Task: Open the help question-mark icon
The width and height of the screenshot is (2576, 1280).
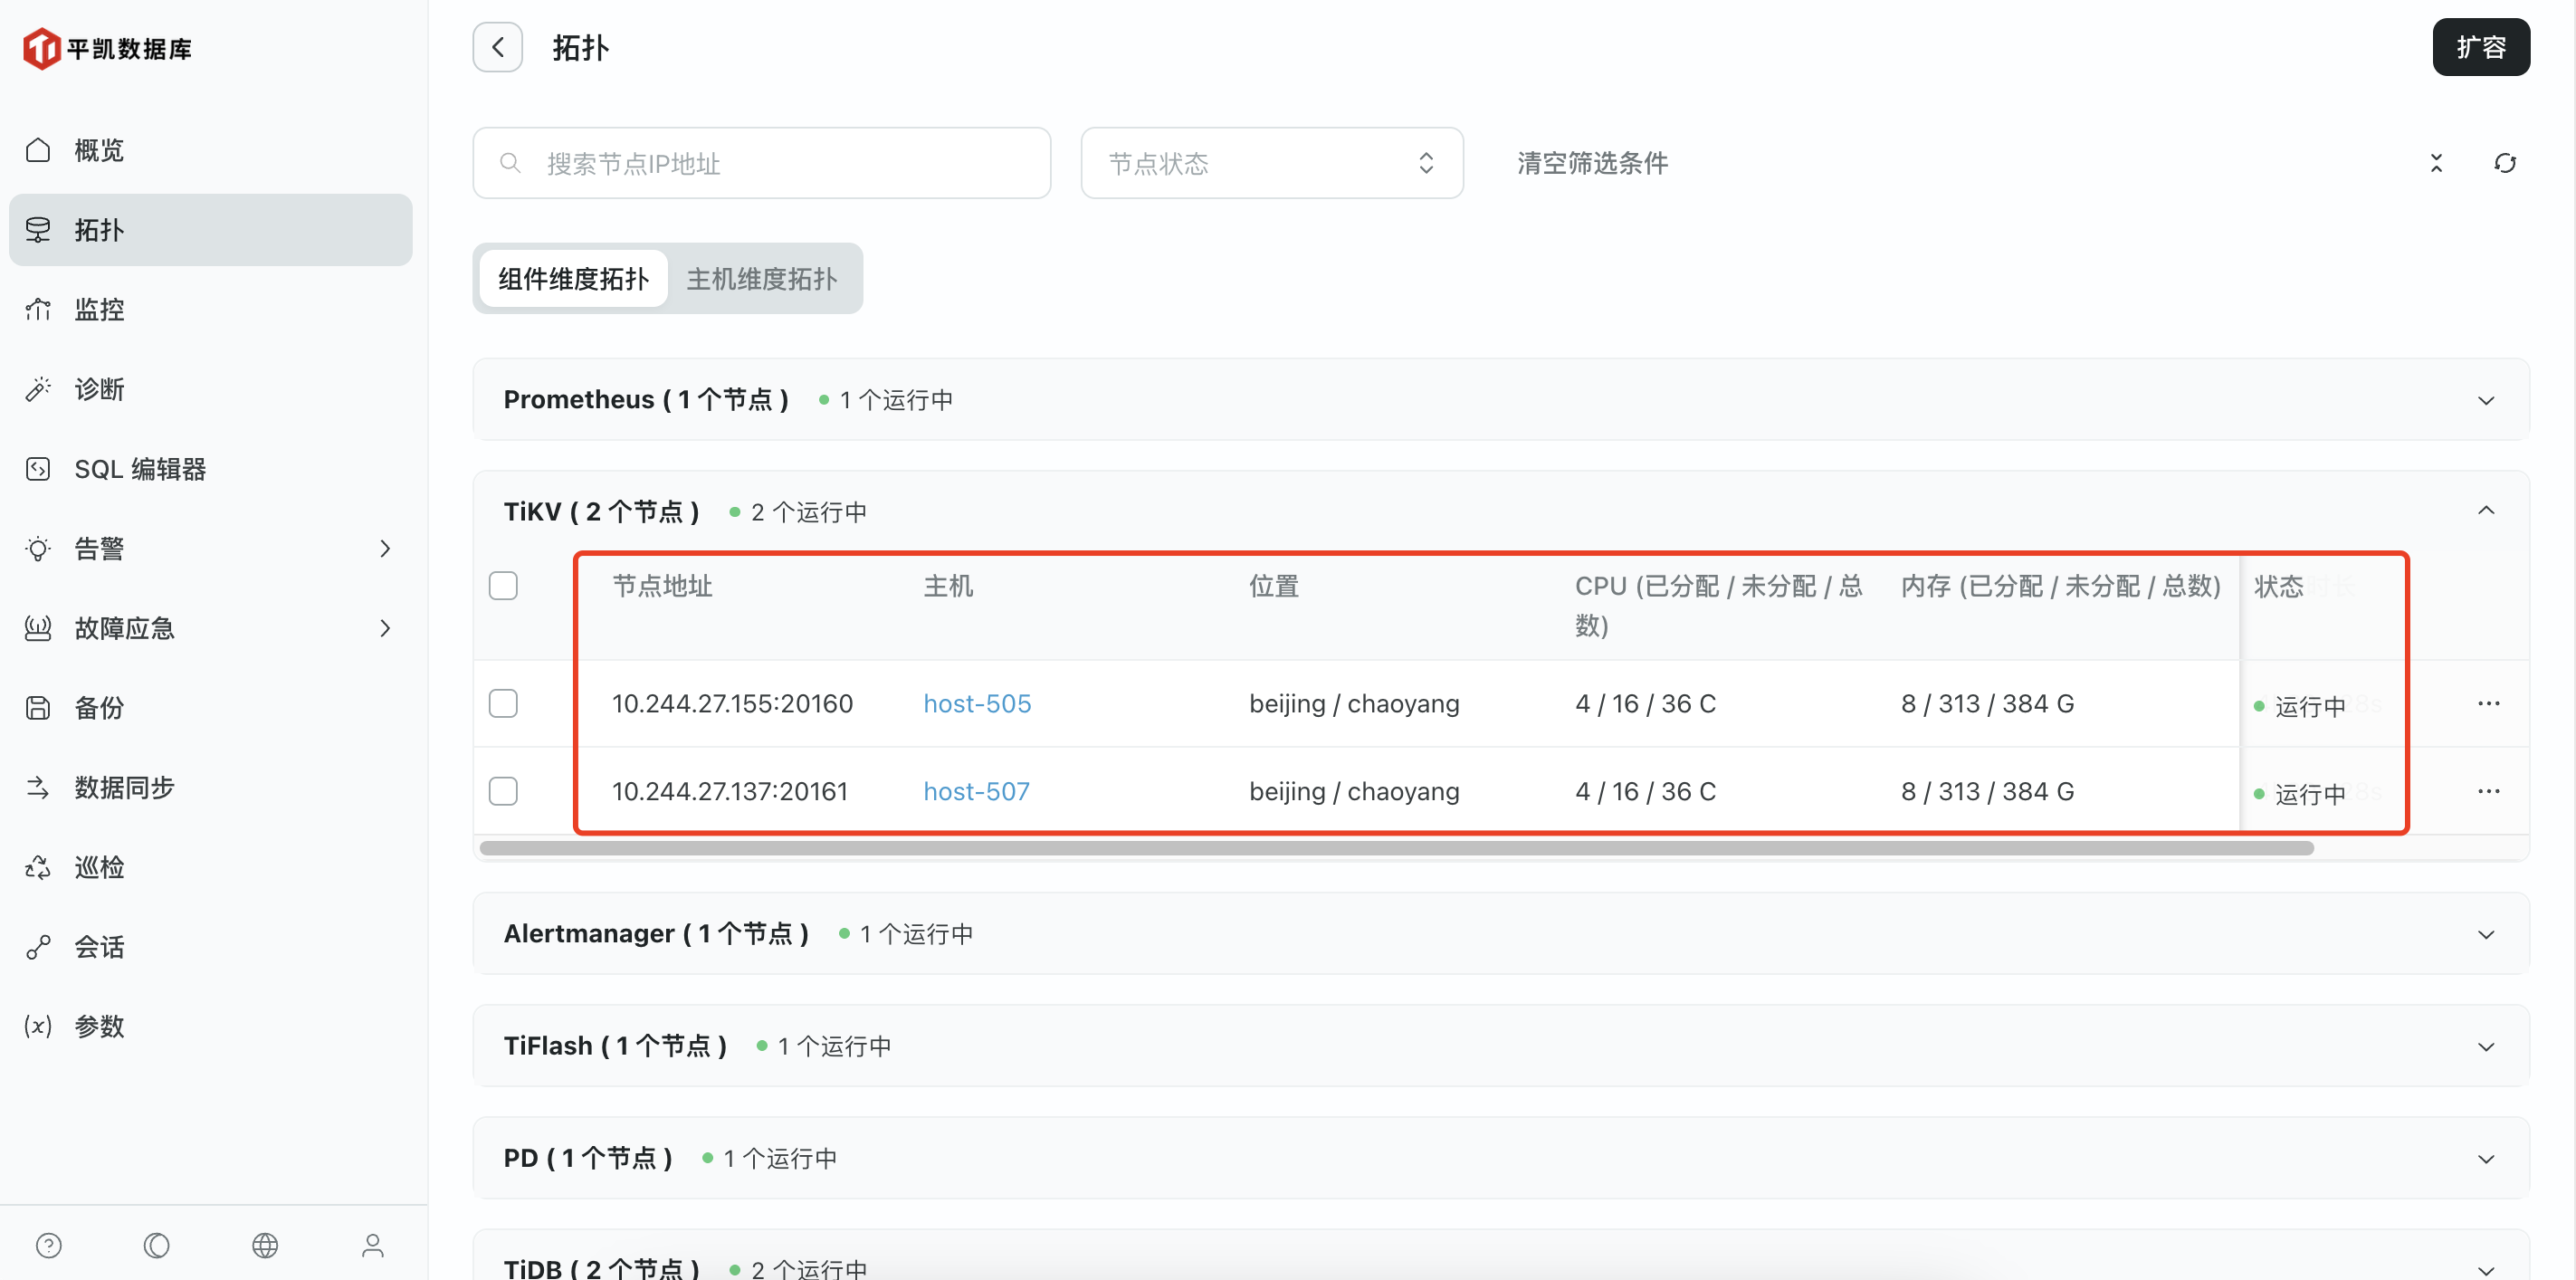Action: [48, 1245]
